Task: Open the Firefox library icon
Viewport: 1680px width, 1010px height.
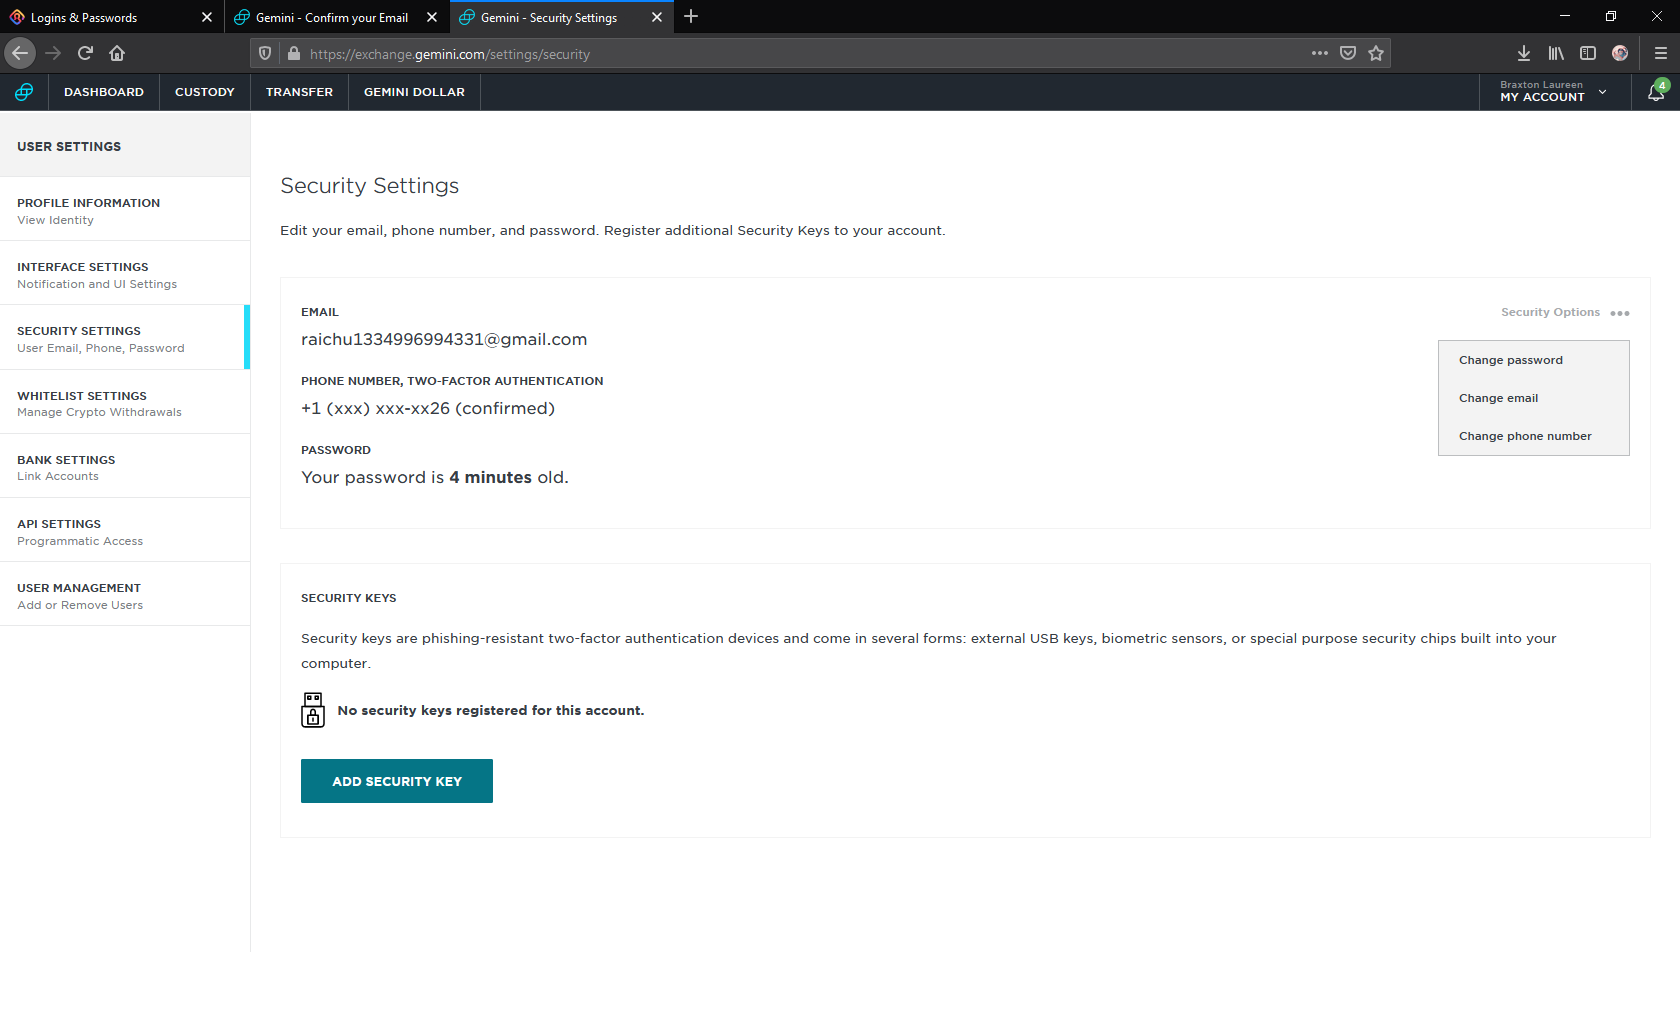Action: point(1556,53)
